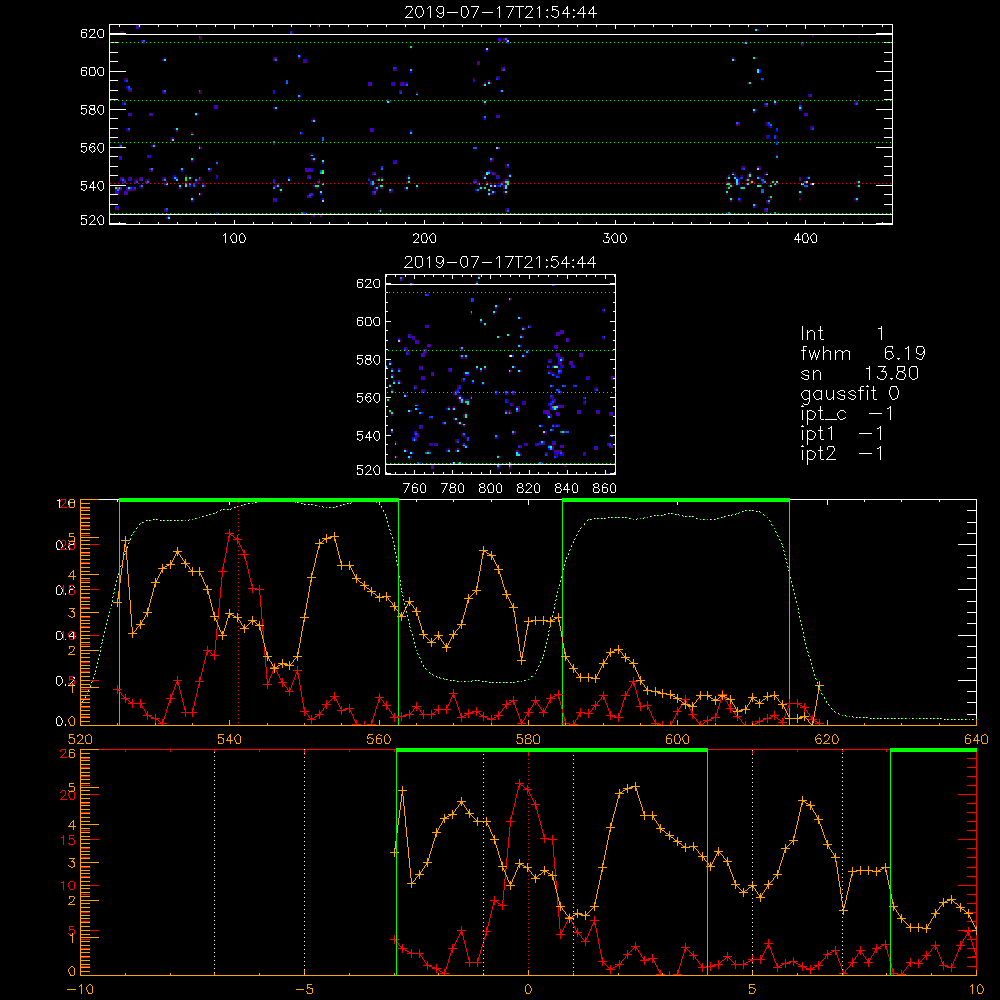Click the middle plot's 2019-07-17T21:54:44 title
Screen dimensions: 1000x1000
pyautogui.click(x=501, y=262)
